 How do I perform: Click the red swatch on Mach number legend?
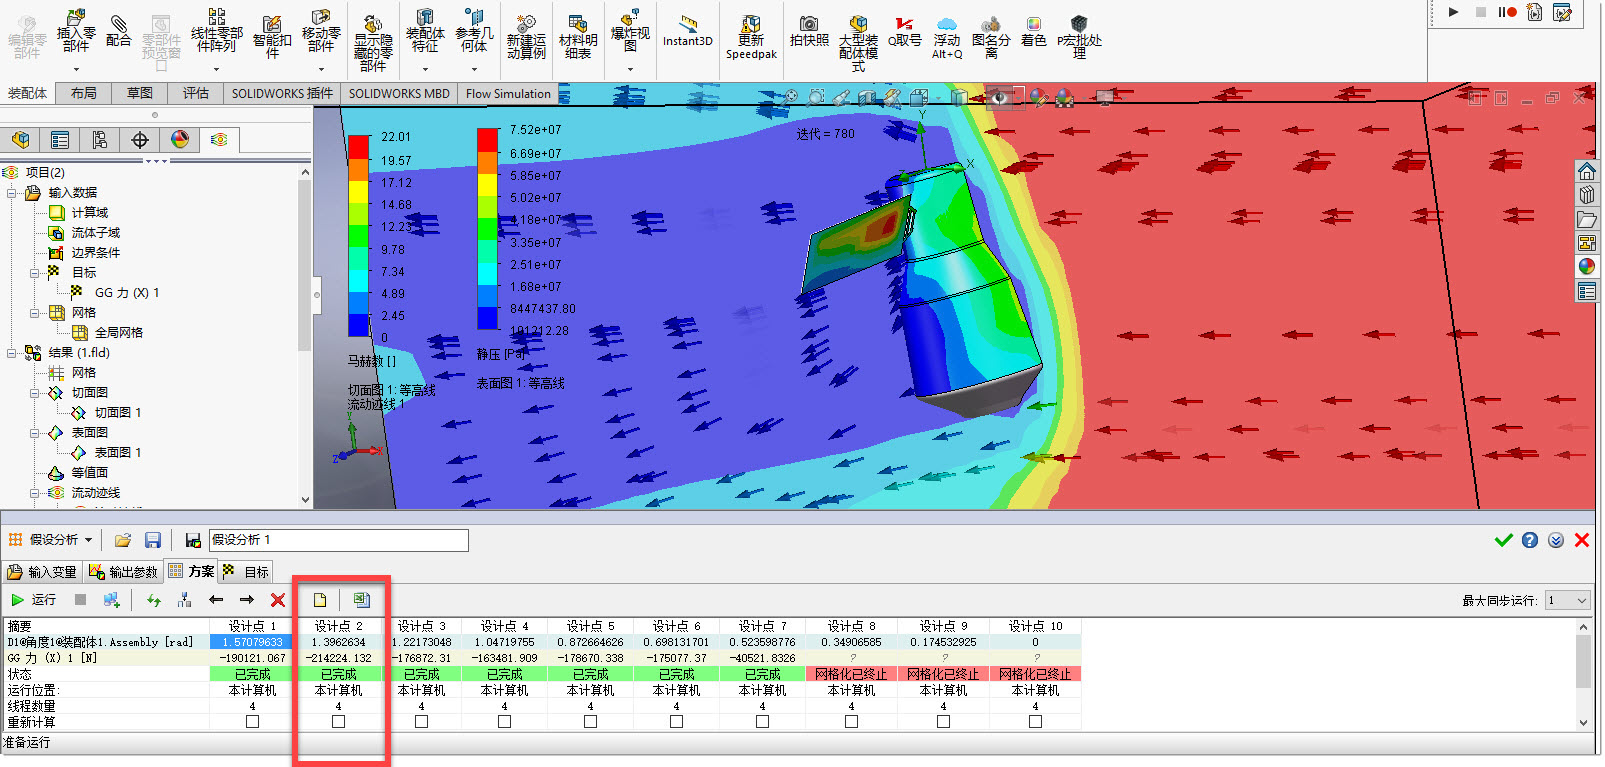click(359, 148)
